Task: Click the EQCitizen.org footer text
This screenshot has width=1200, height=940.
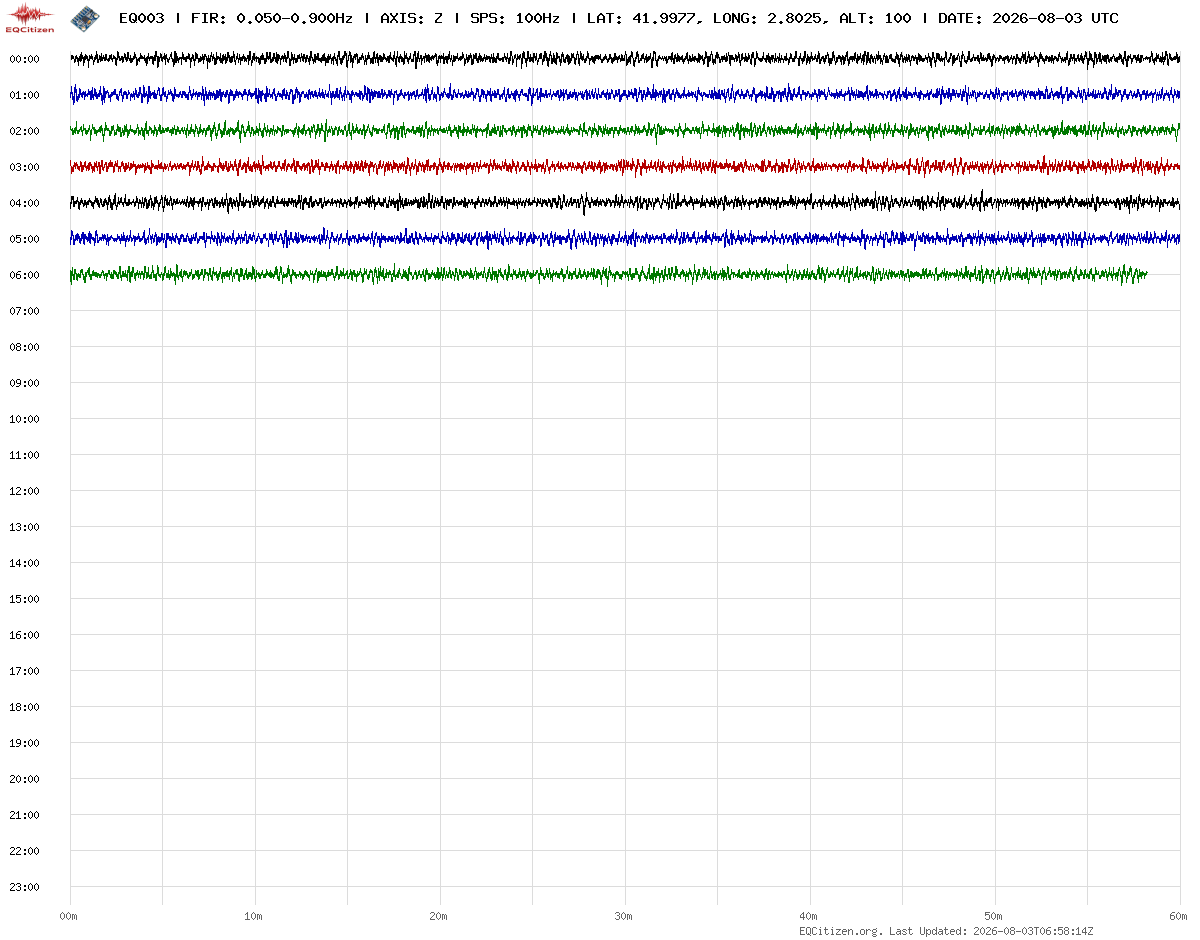Action: pos(841,931)
